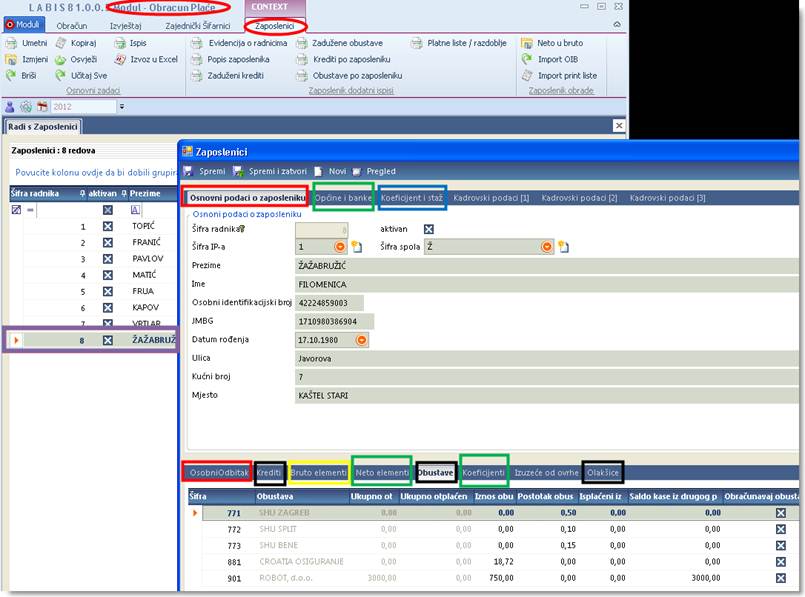Screen dimensions: 805x597
Task: Click the note icon beside Šifra IP-a
Action: point(357,247)
